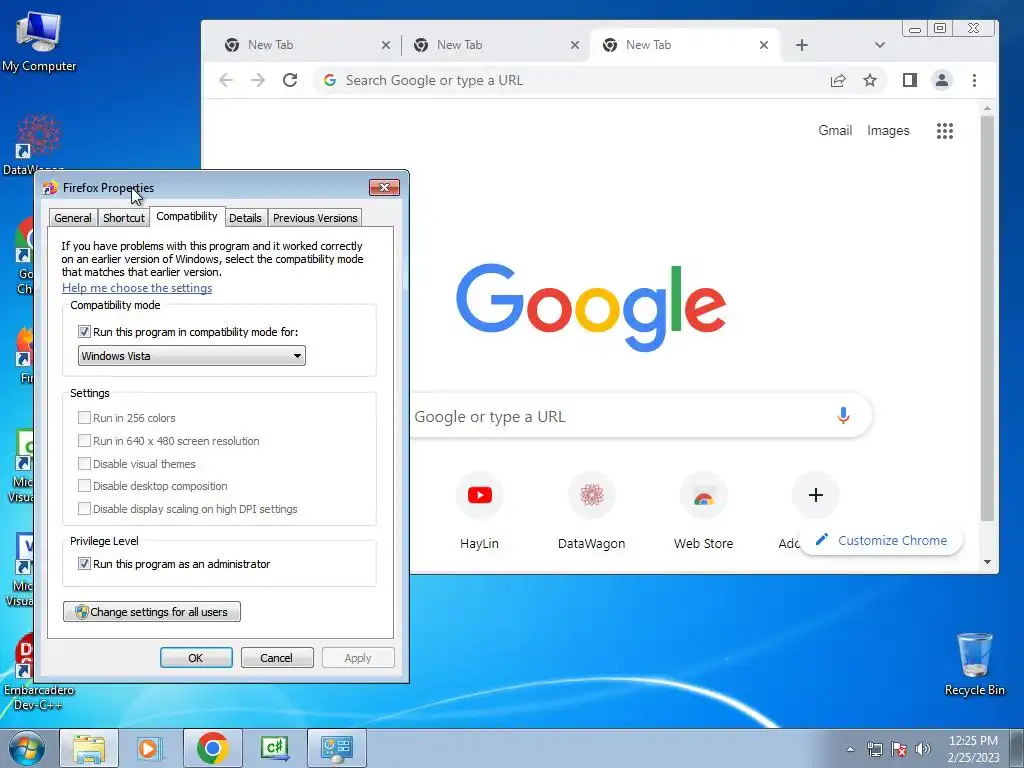Click Cancel in Firefox Properties
This screenshot has width=1024, height=768.
(277, 658)
